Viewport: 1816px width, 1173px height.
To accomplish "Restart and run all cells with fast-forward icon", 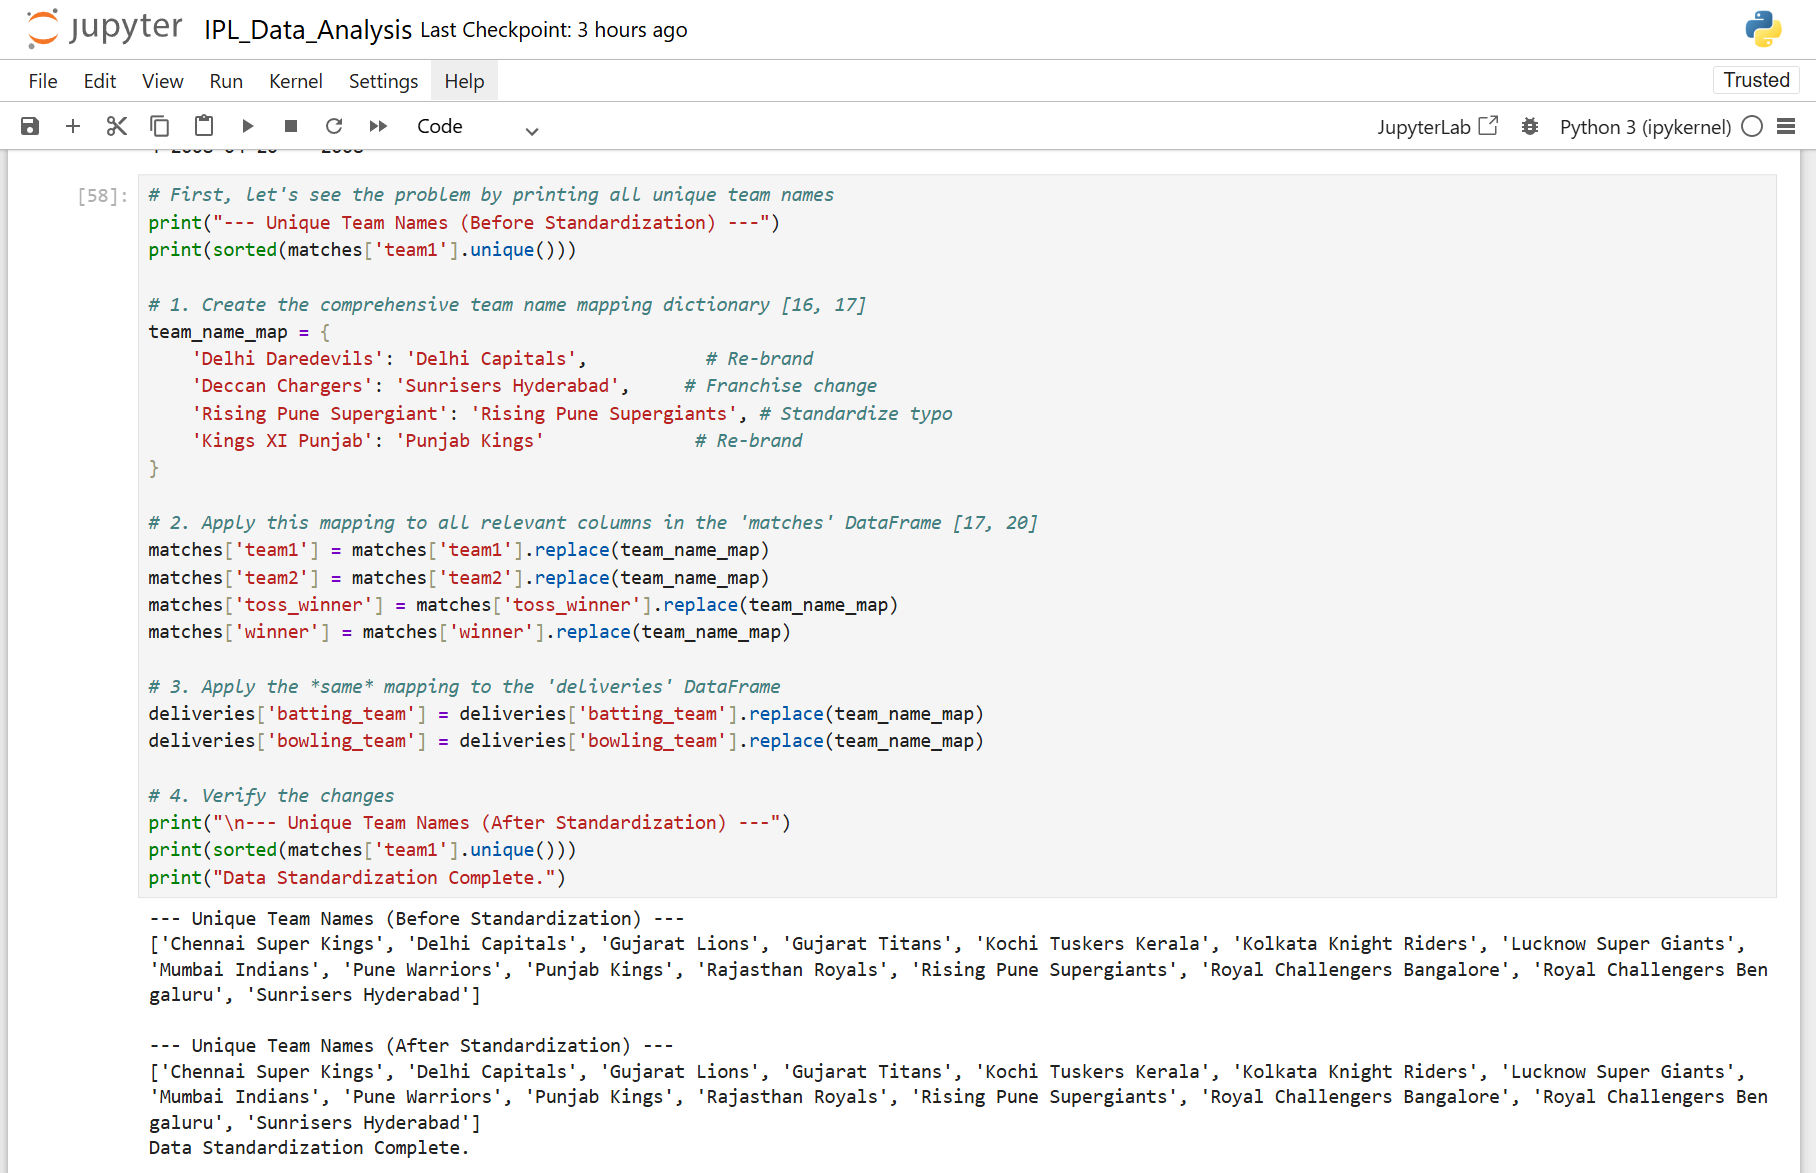I will 378,126.
